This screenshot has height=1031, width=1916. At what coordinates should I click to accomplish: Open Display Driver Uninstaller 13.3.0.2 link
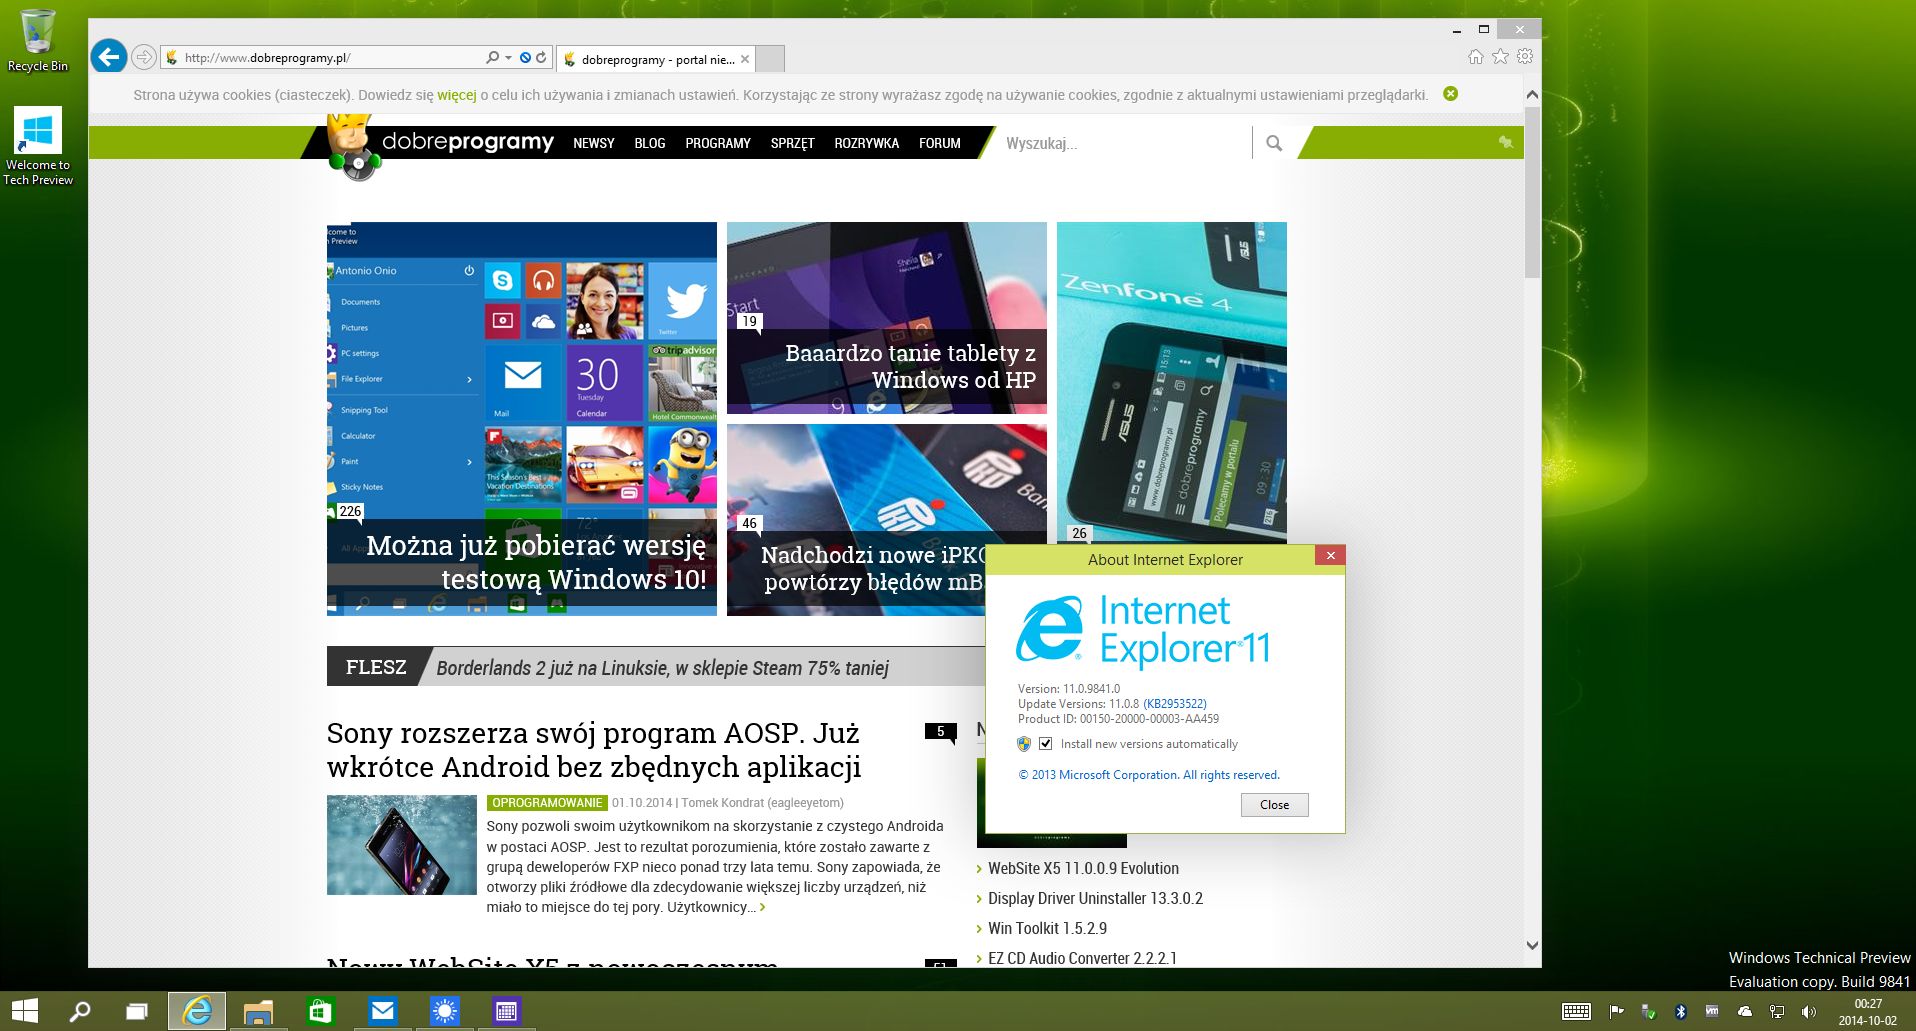pos(1096,898)
